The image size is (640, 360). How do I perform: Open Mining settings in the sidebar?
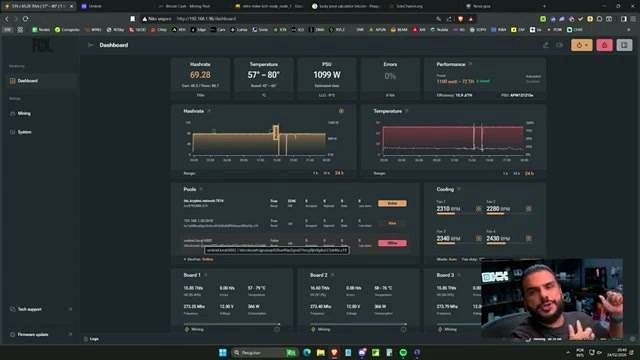pyautogui.click(x=40, y=113)
